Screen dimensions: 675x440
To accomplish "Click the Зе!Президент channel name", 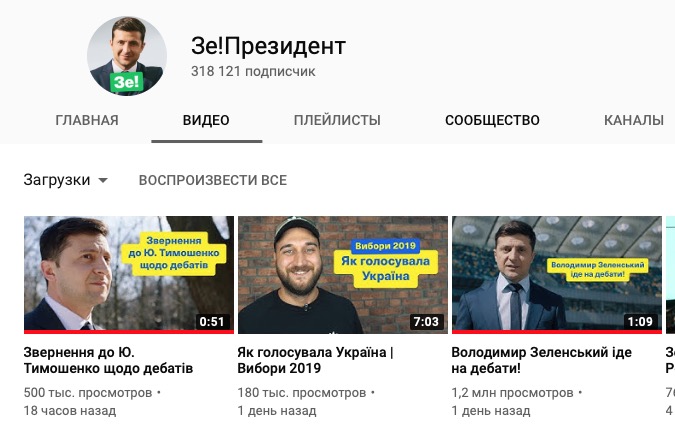I will [x=269, y=46].
